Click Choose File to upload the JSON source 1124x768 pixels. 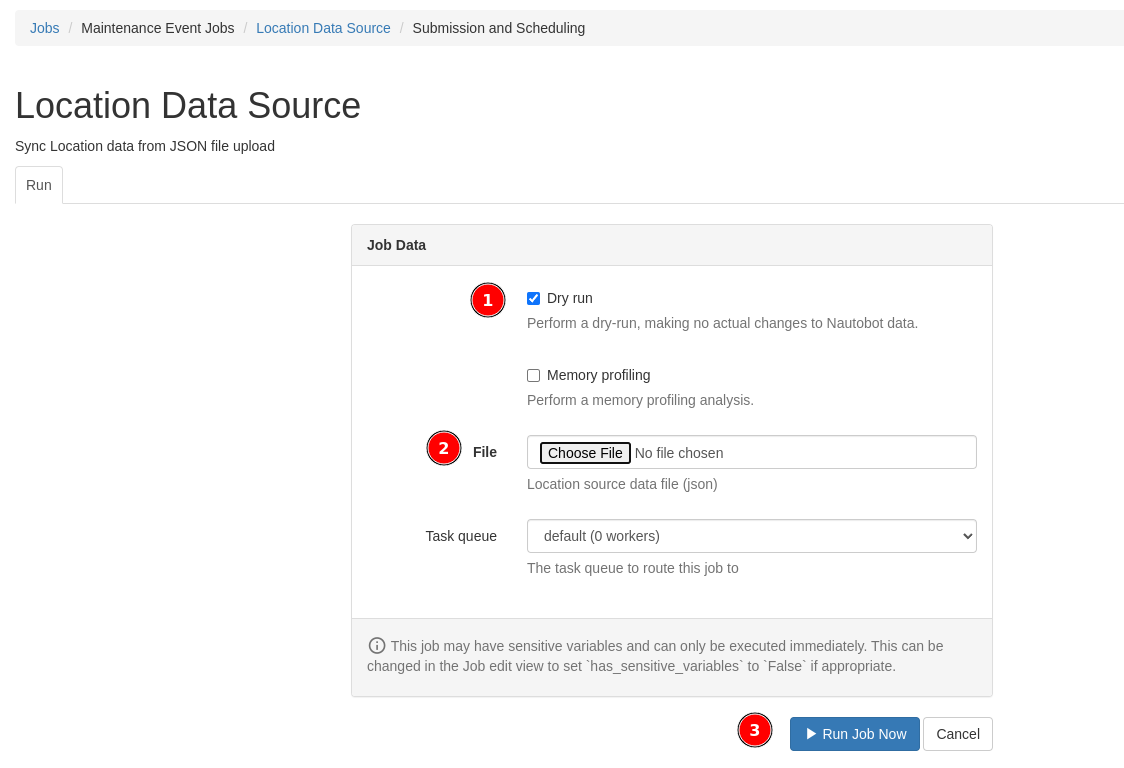[x=585, y=452]
